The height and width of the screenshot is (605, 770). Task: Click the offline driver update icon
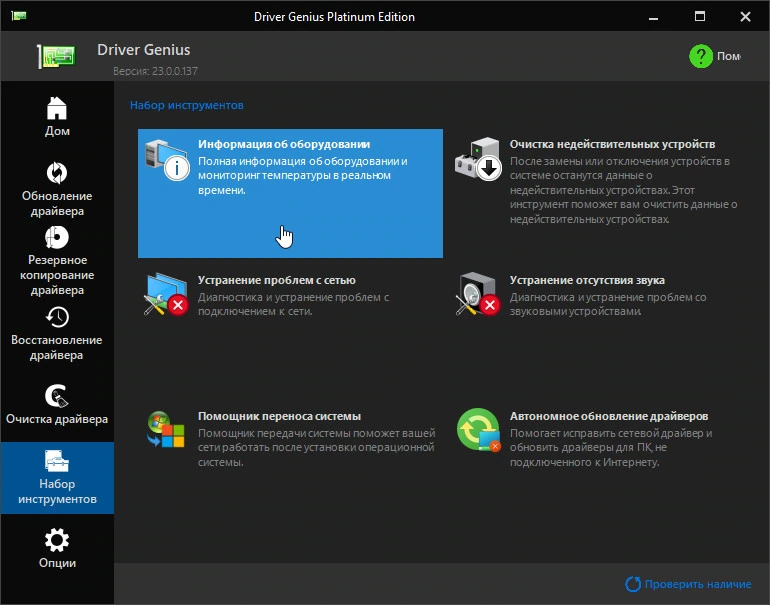(x=478, y=430)
